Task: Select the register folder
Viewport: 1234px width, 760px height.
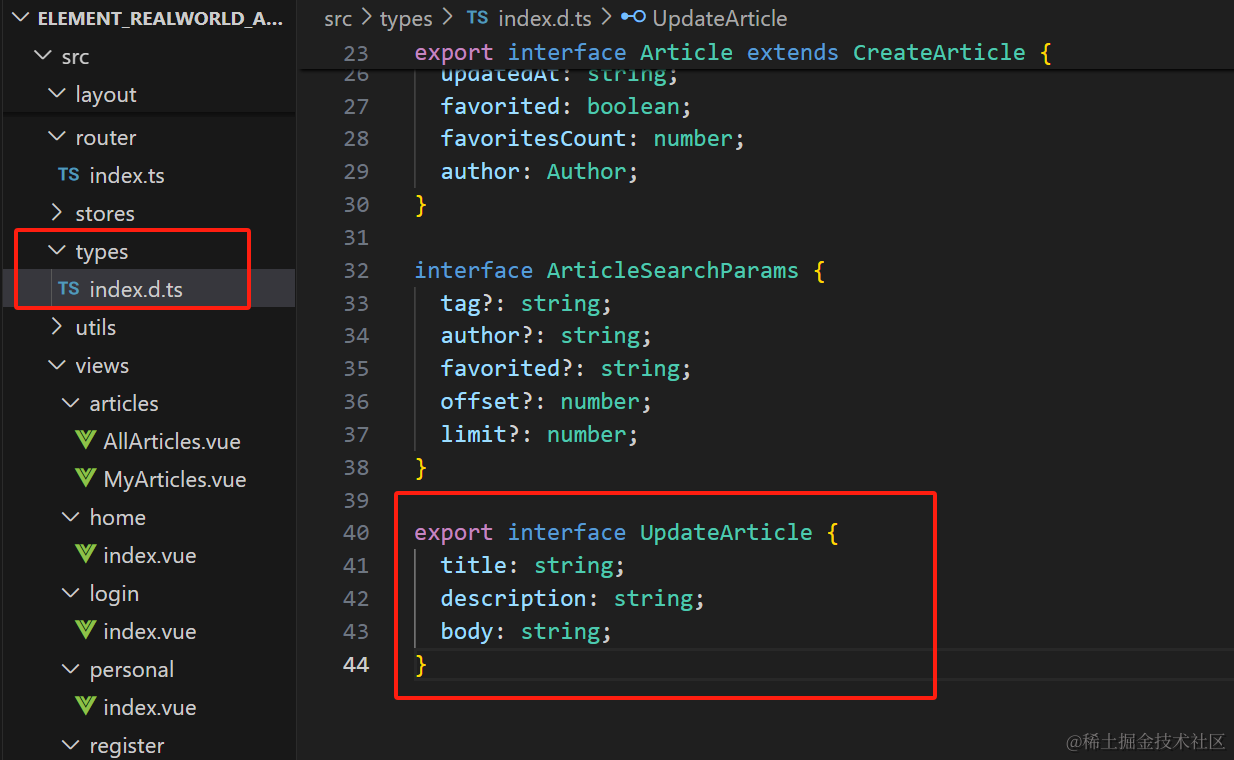Action: (127, 745)
